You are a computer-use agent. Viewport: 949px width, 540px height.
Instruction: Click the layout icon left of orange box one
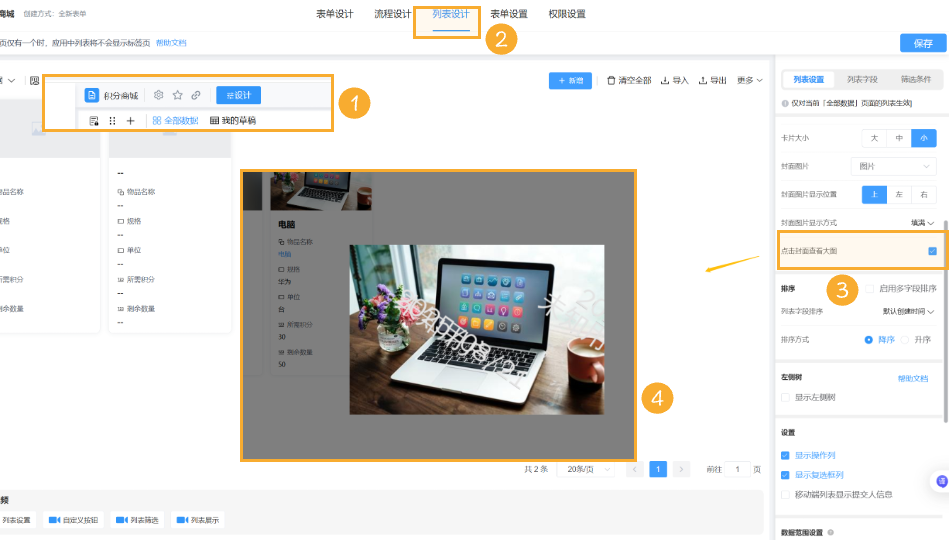point(34,81)
